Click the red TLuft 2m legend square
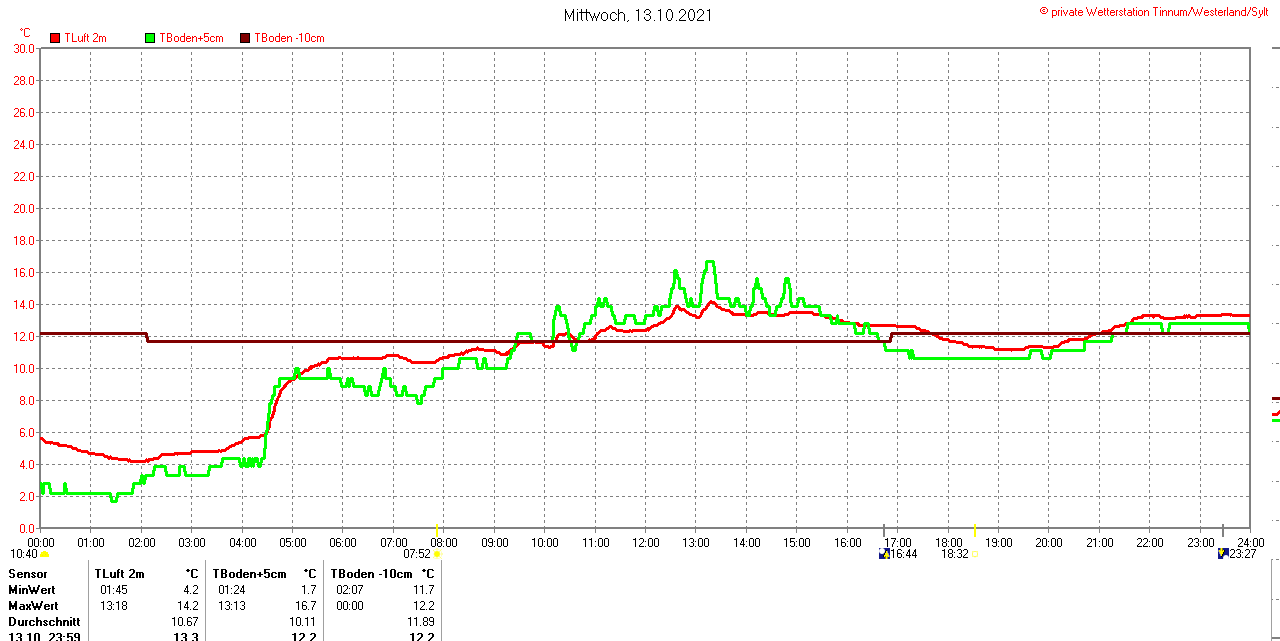The width and height of the screenshot is (1280, 641). pos(55,38)
